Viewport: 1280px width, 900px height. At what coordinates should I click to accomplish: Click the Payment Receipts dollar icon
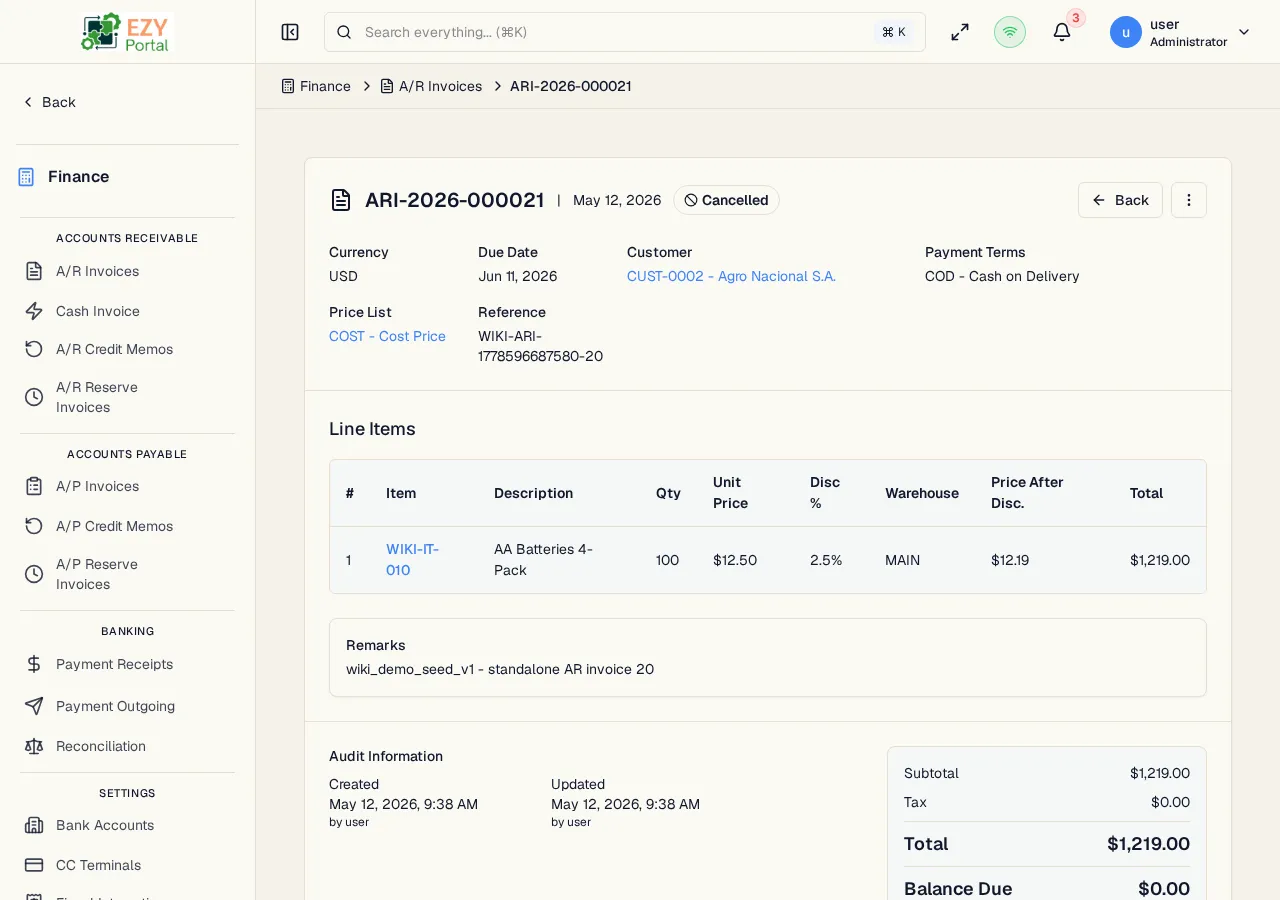[x=34, y=664]
